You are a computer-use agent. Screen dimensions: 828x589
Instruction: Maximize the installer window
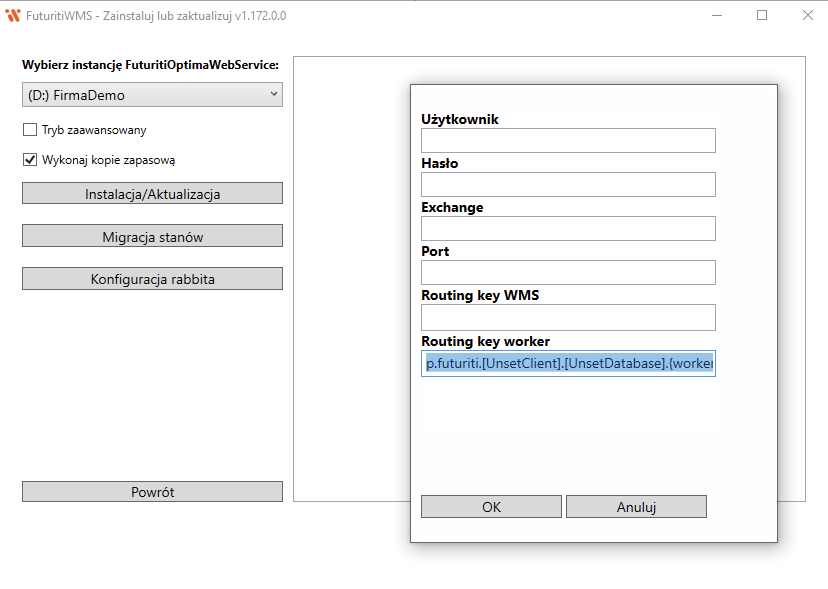click(x=762, y=15)
